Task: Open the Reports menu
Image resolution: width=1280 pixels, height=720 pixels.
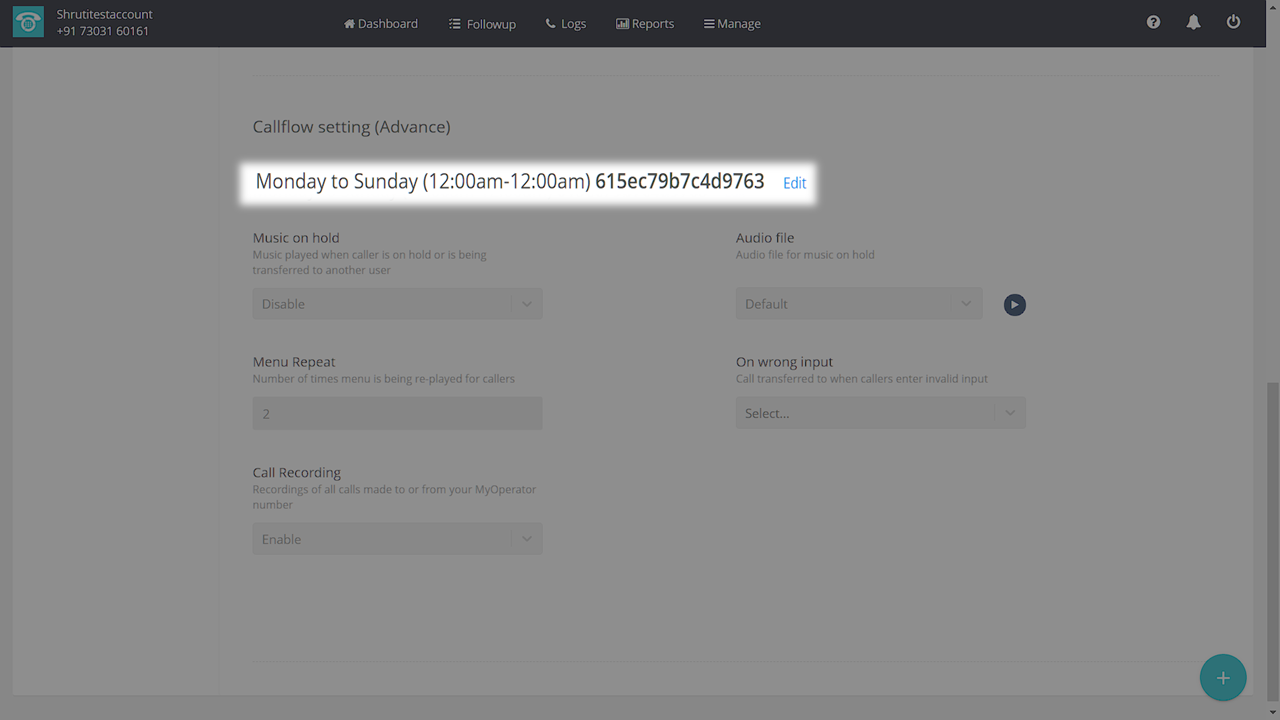Action: tap(645, 23)
